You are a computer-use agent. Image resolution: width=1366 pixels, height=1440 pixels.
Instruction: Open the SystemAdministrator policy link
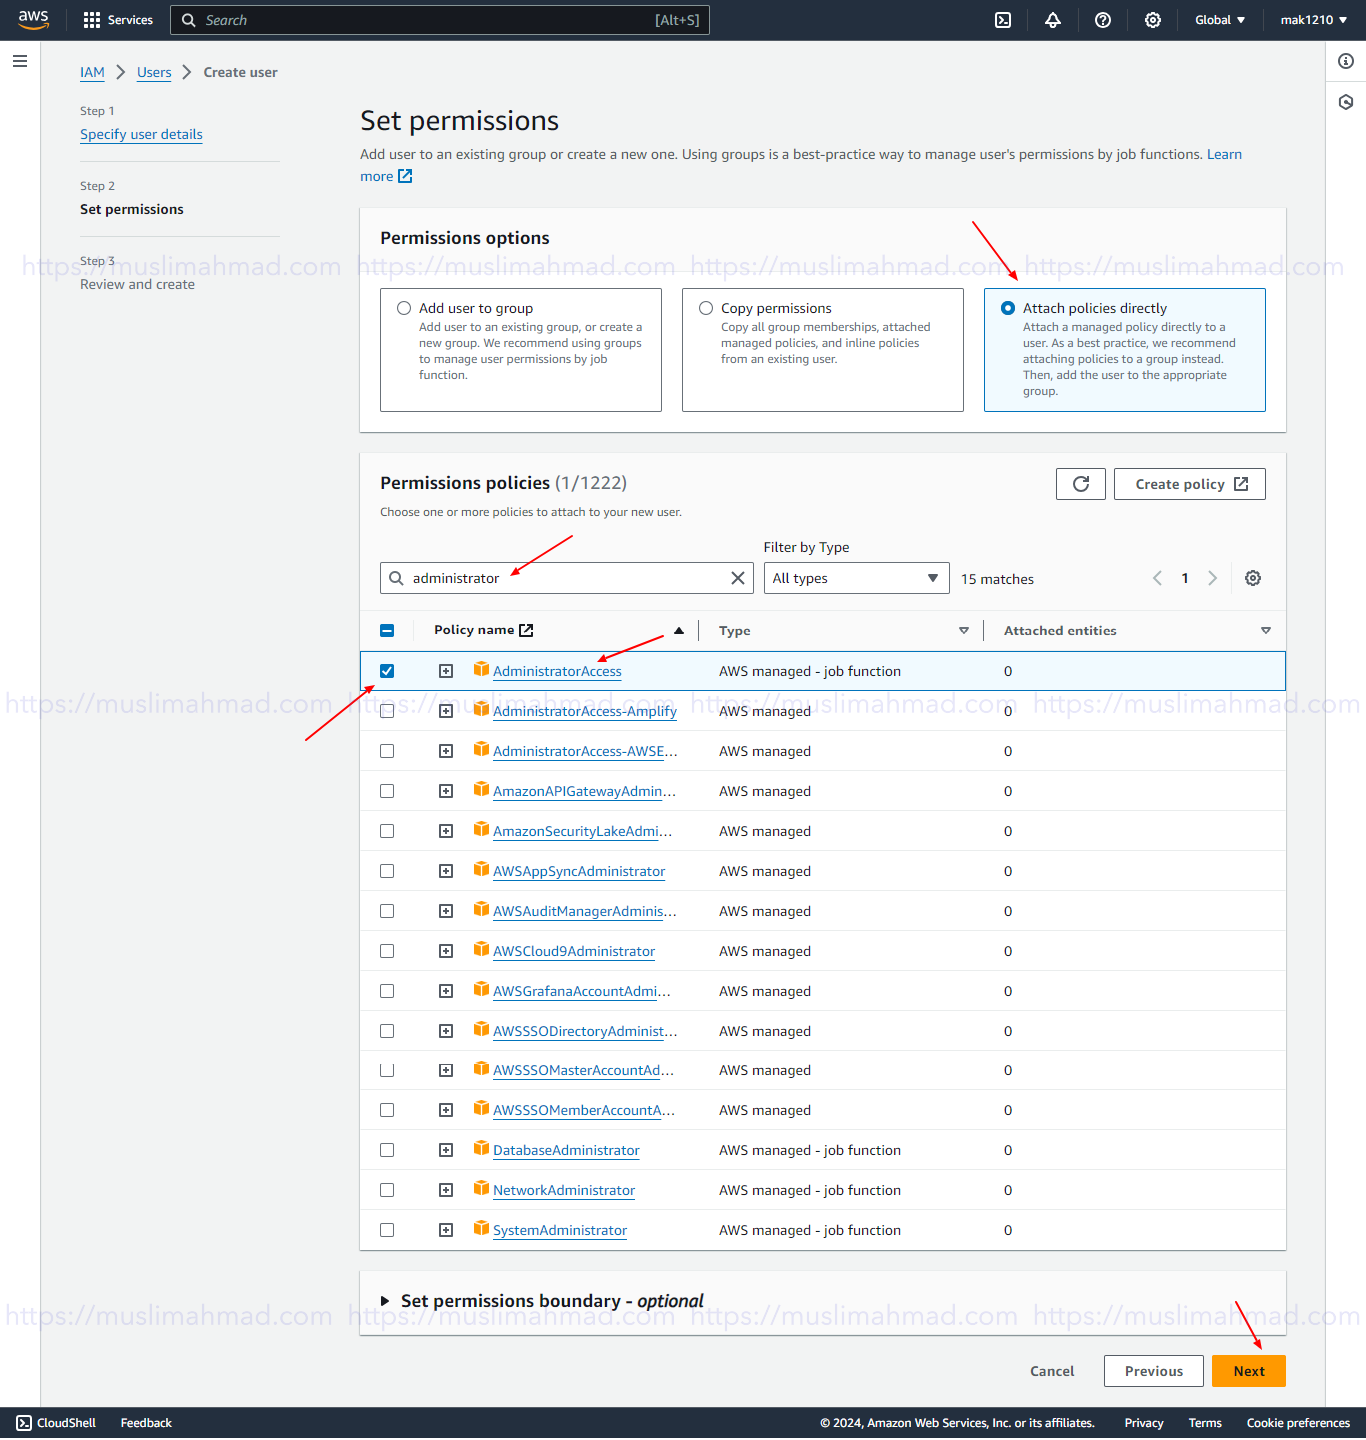(x=560, y=1231)
